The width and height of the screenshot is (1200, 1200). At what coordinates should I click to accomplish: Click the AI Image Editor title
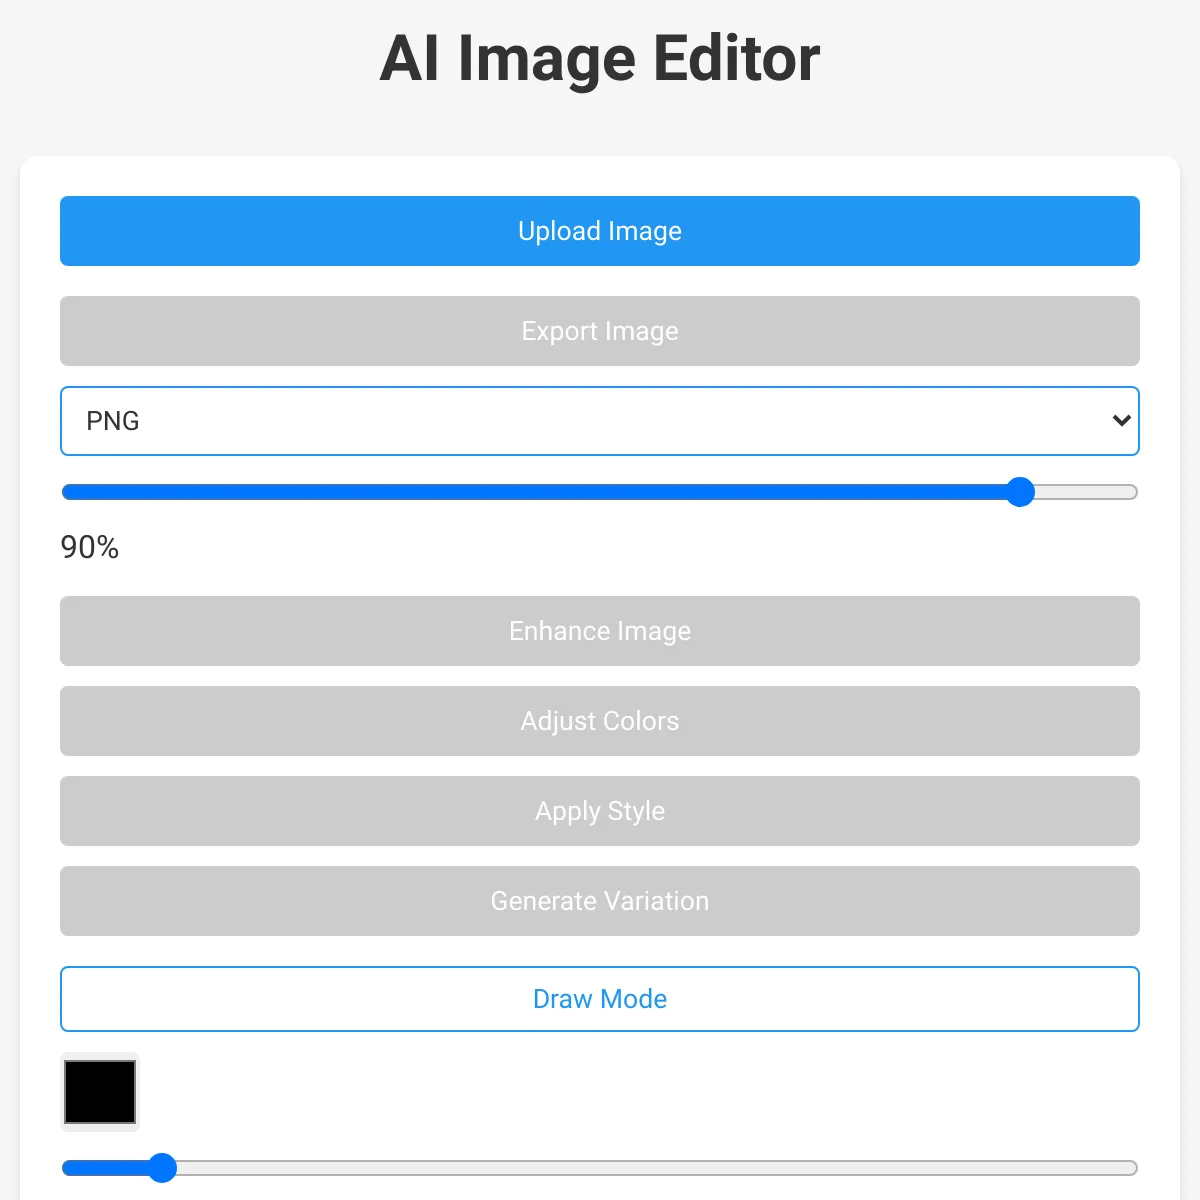click(x=599, y=58)
